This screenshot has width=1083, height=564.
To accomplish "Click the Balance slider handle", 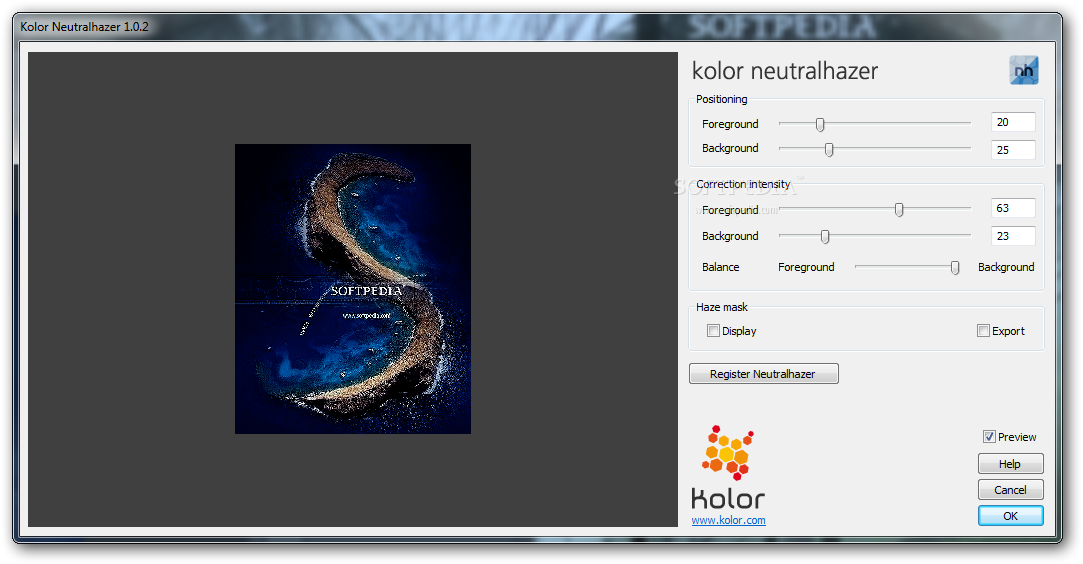I will coord(955,267).
